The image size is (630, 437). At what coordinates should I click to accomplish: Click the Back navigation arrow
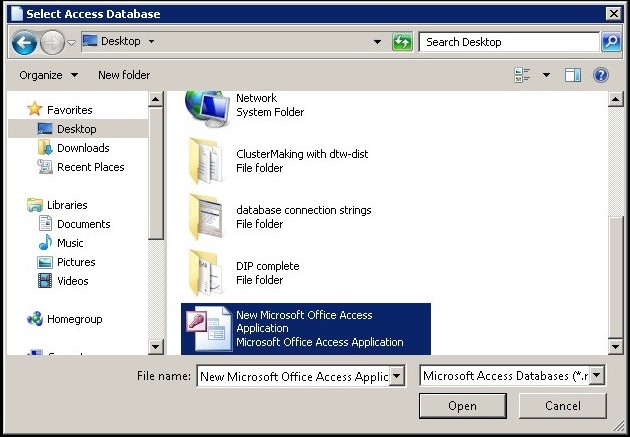(x=25, y=43)
